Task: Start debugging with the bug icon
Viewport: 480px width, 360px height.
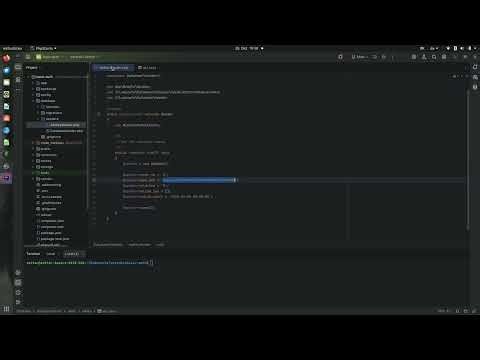Action: click(x=384, y=57)
